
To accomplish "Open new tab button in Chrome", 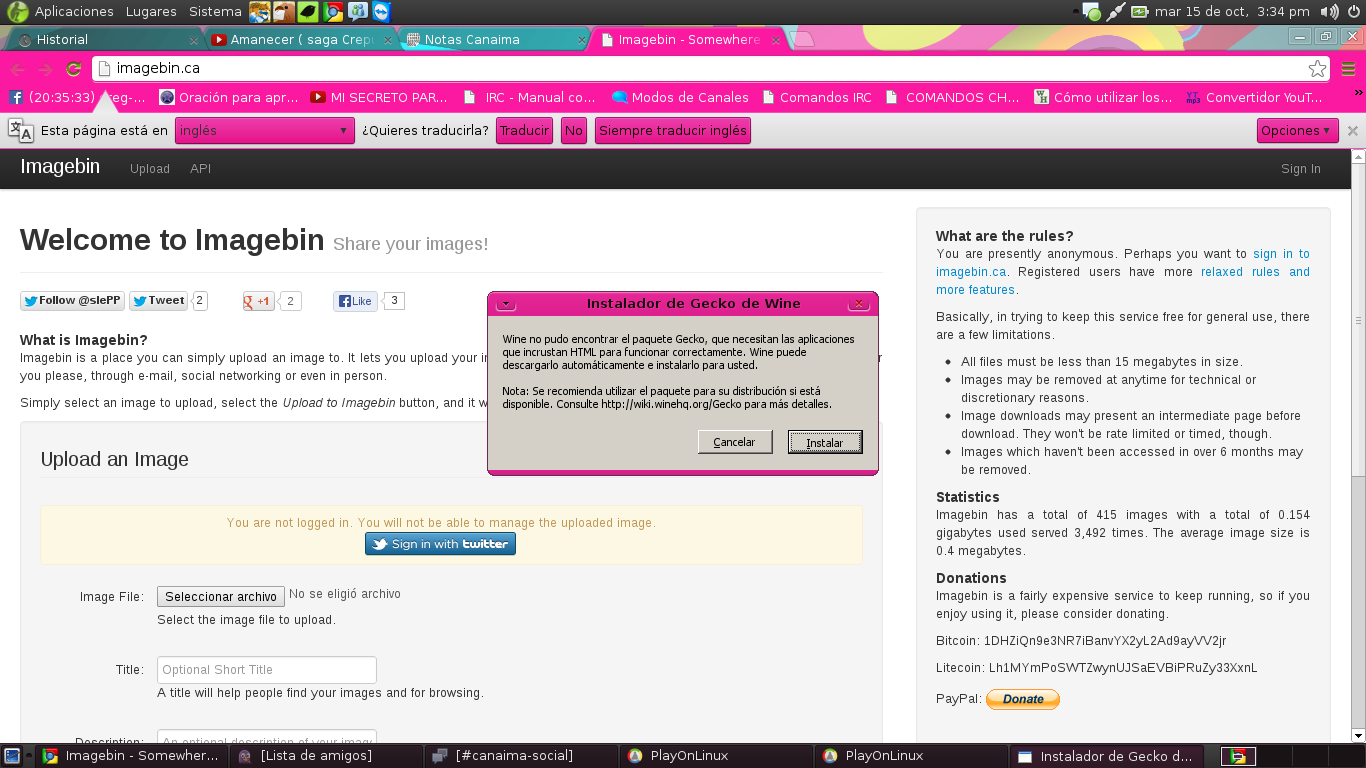I will pos(803,40).
